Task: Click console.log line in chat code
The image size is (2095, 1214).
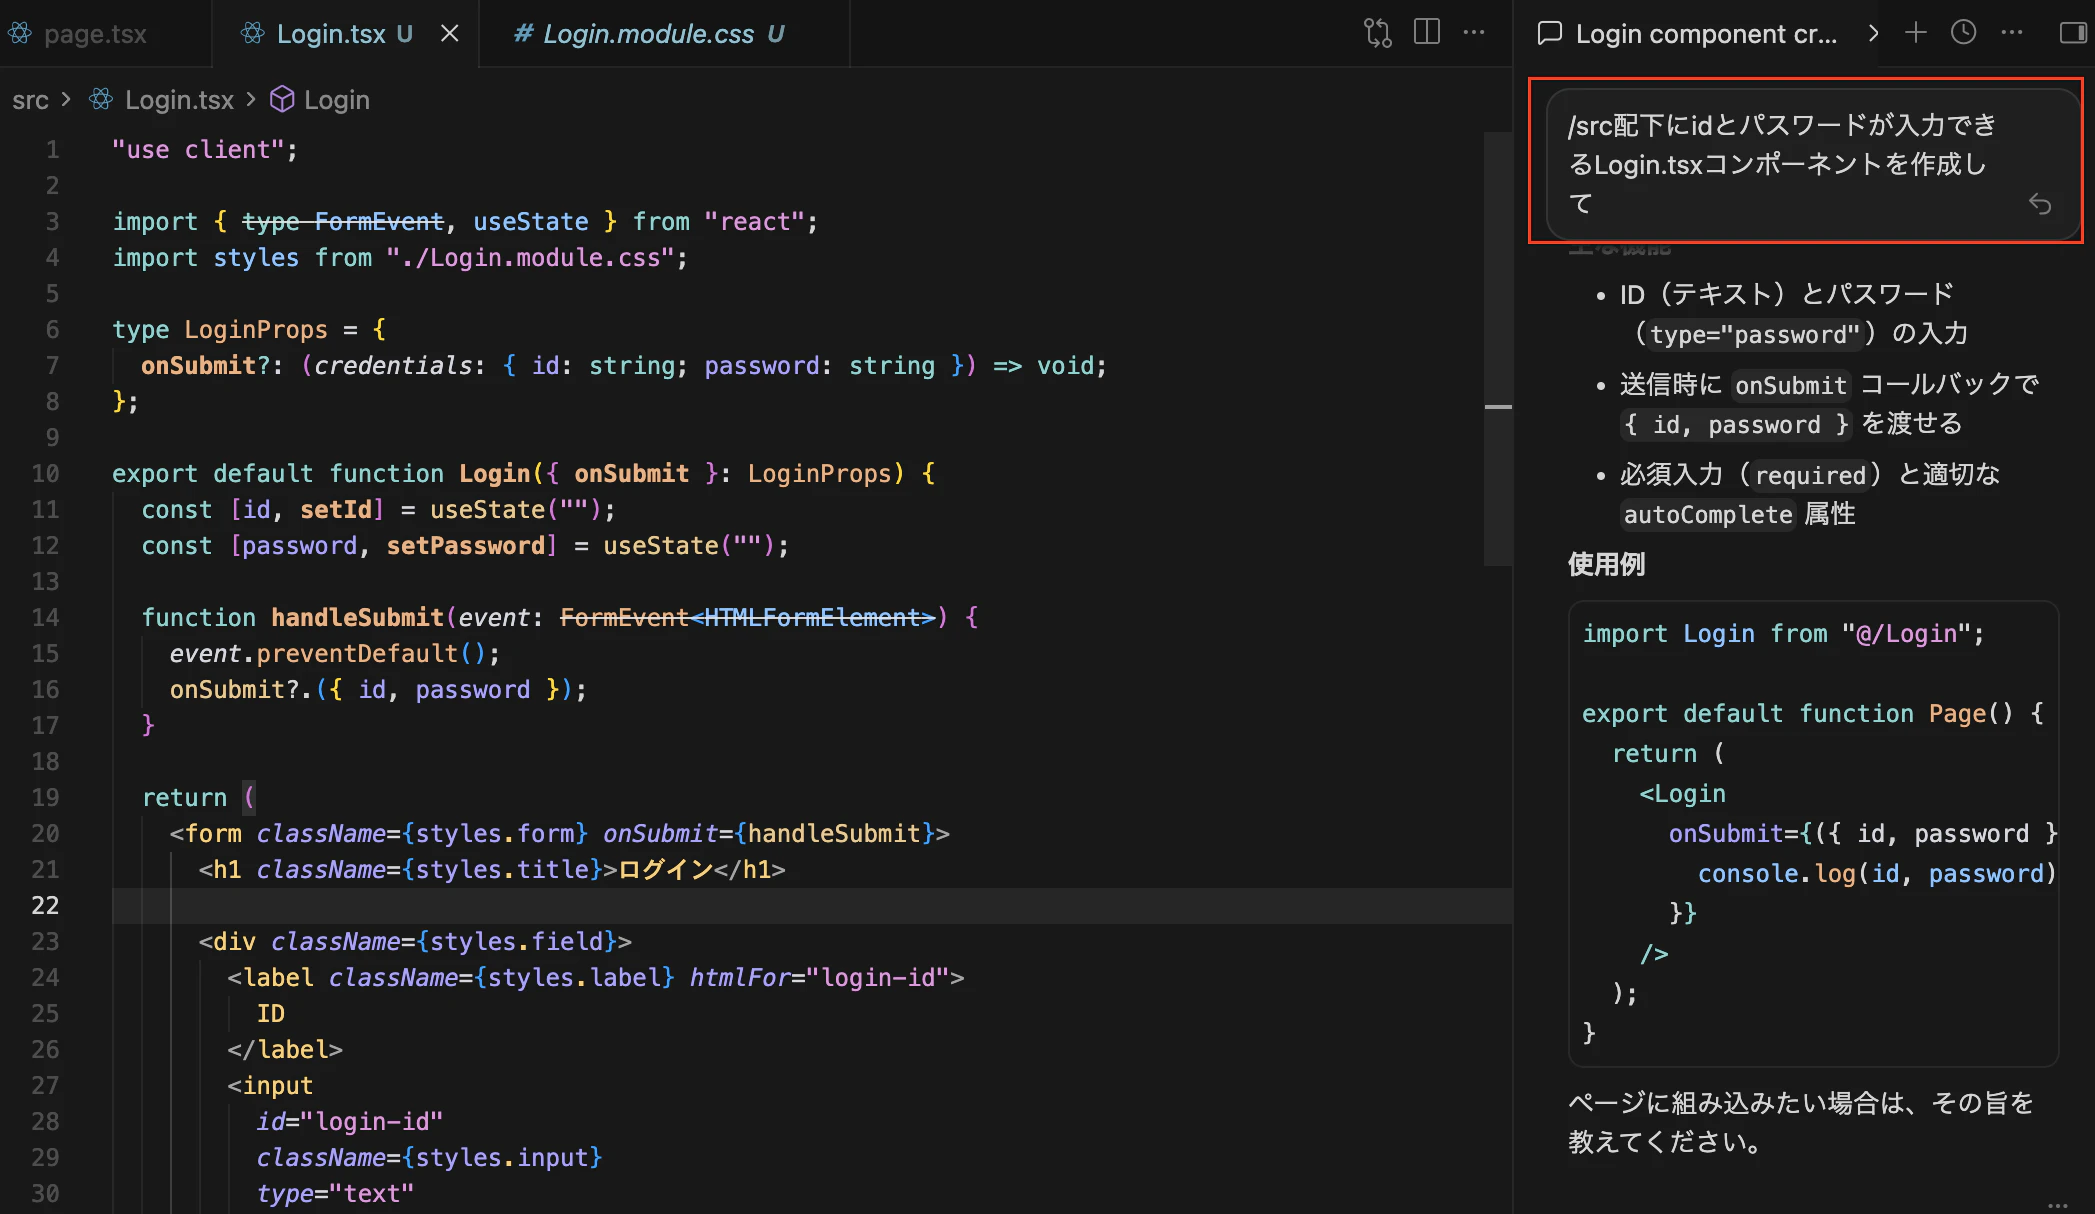Action: [x=1877, y=874]
